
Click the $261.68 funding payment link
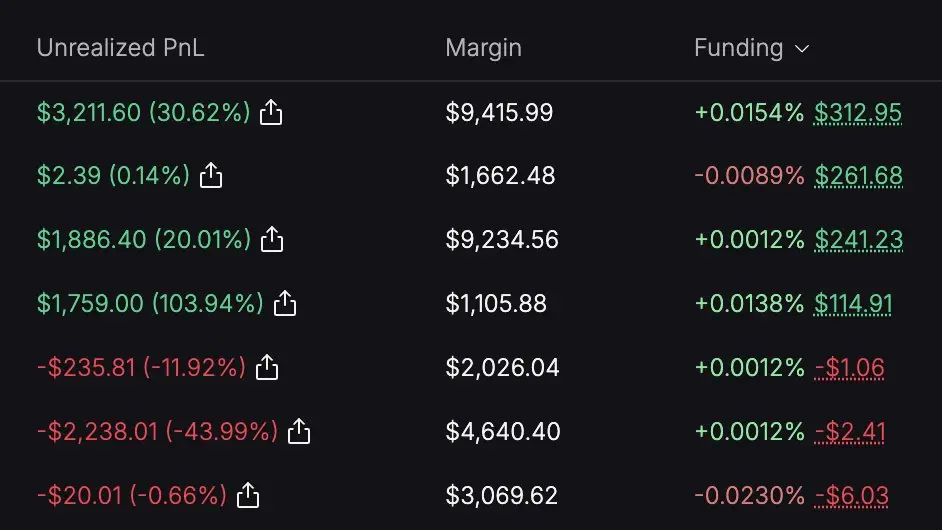(x=858, y=177)
